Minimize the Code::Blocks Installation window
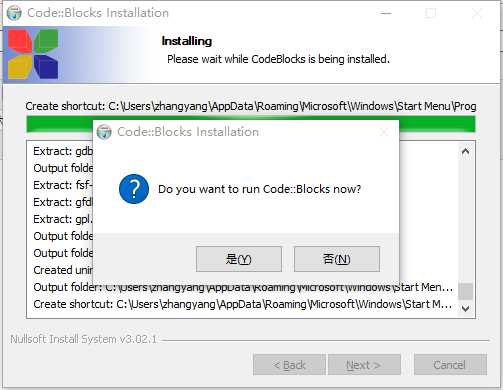This screenshot has width=503, height=390. pos(386,13)
